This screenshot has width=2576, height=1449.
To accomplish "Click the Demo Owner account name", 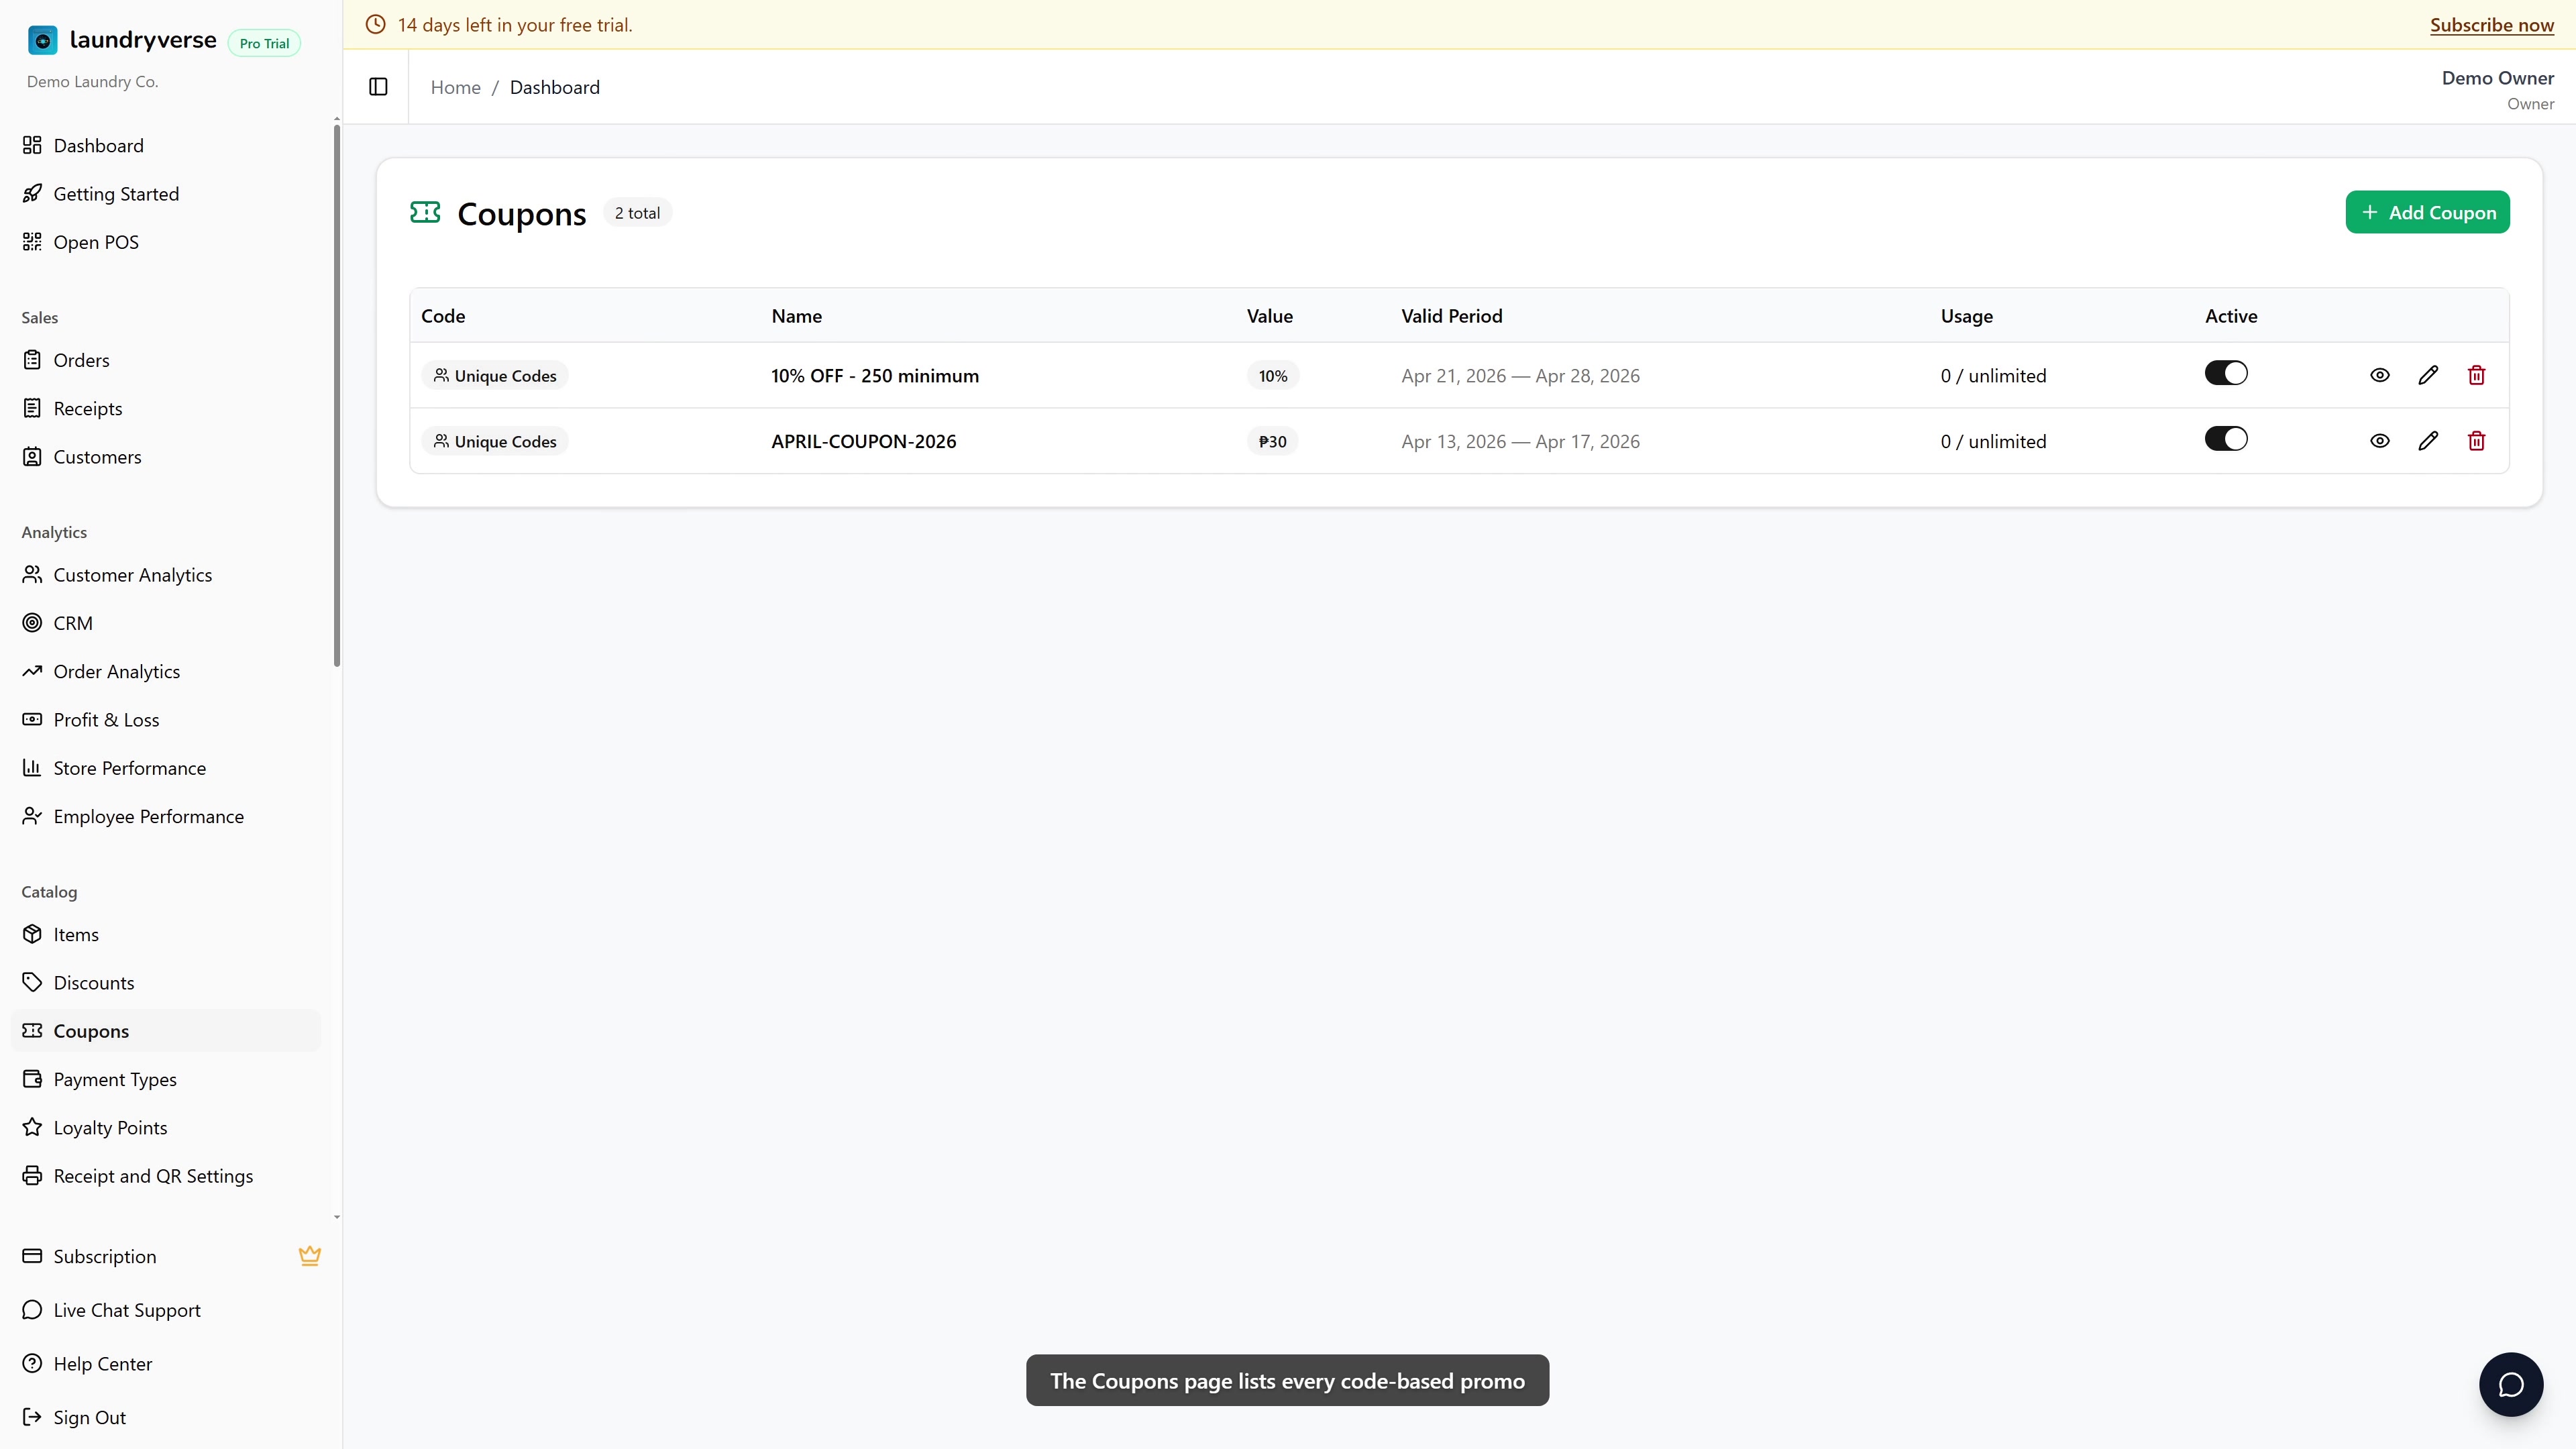I will point(2497,78).
